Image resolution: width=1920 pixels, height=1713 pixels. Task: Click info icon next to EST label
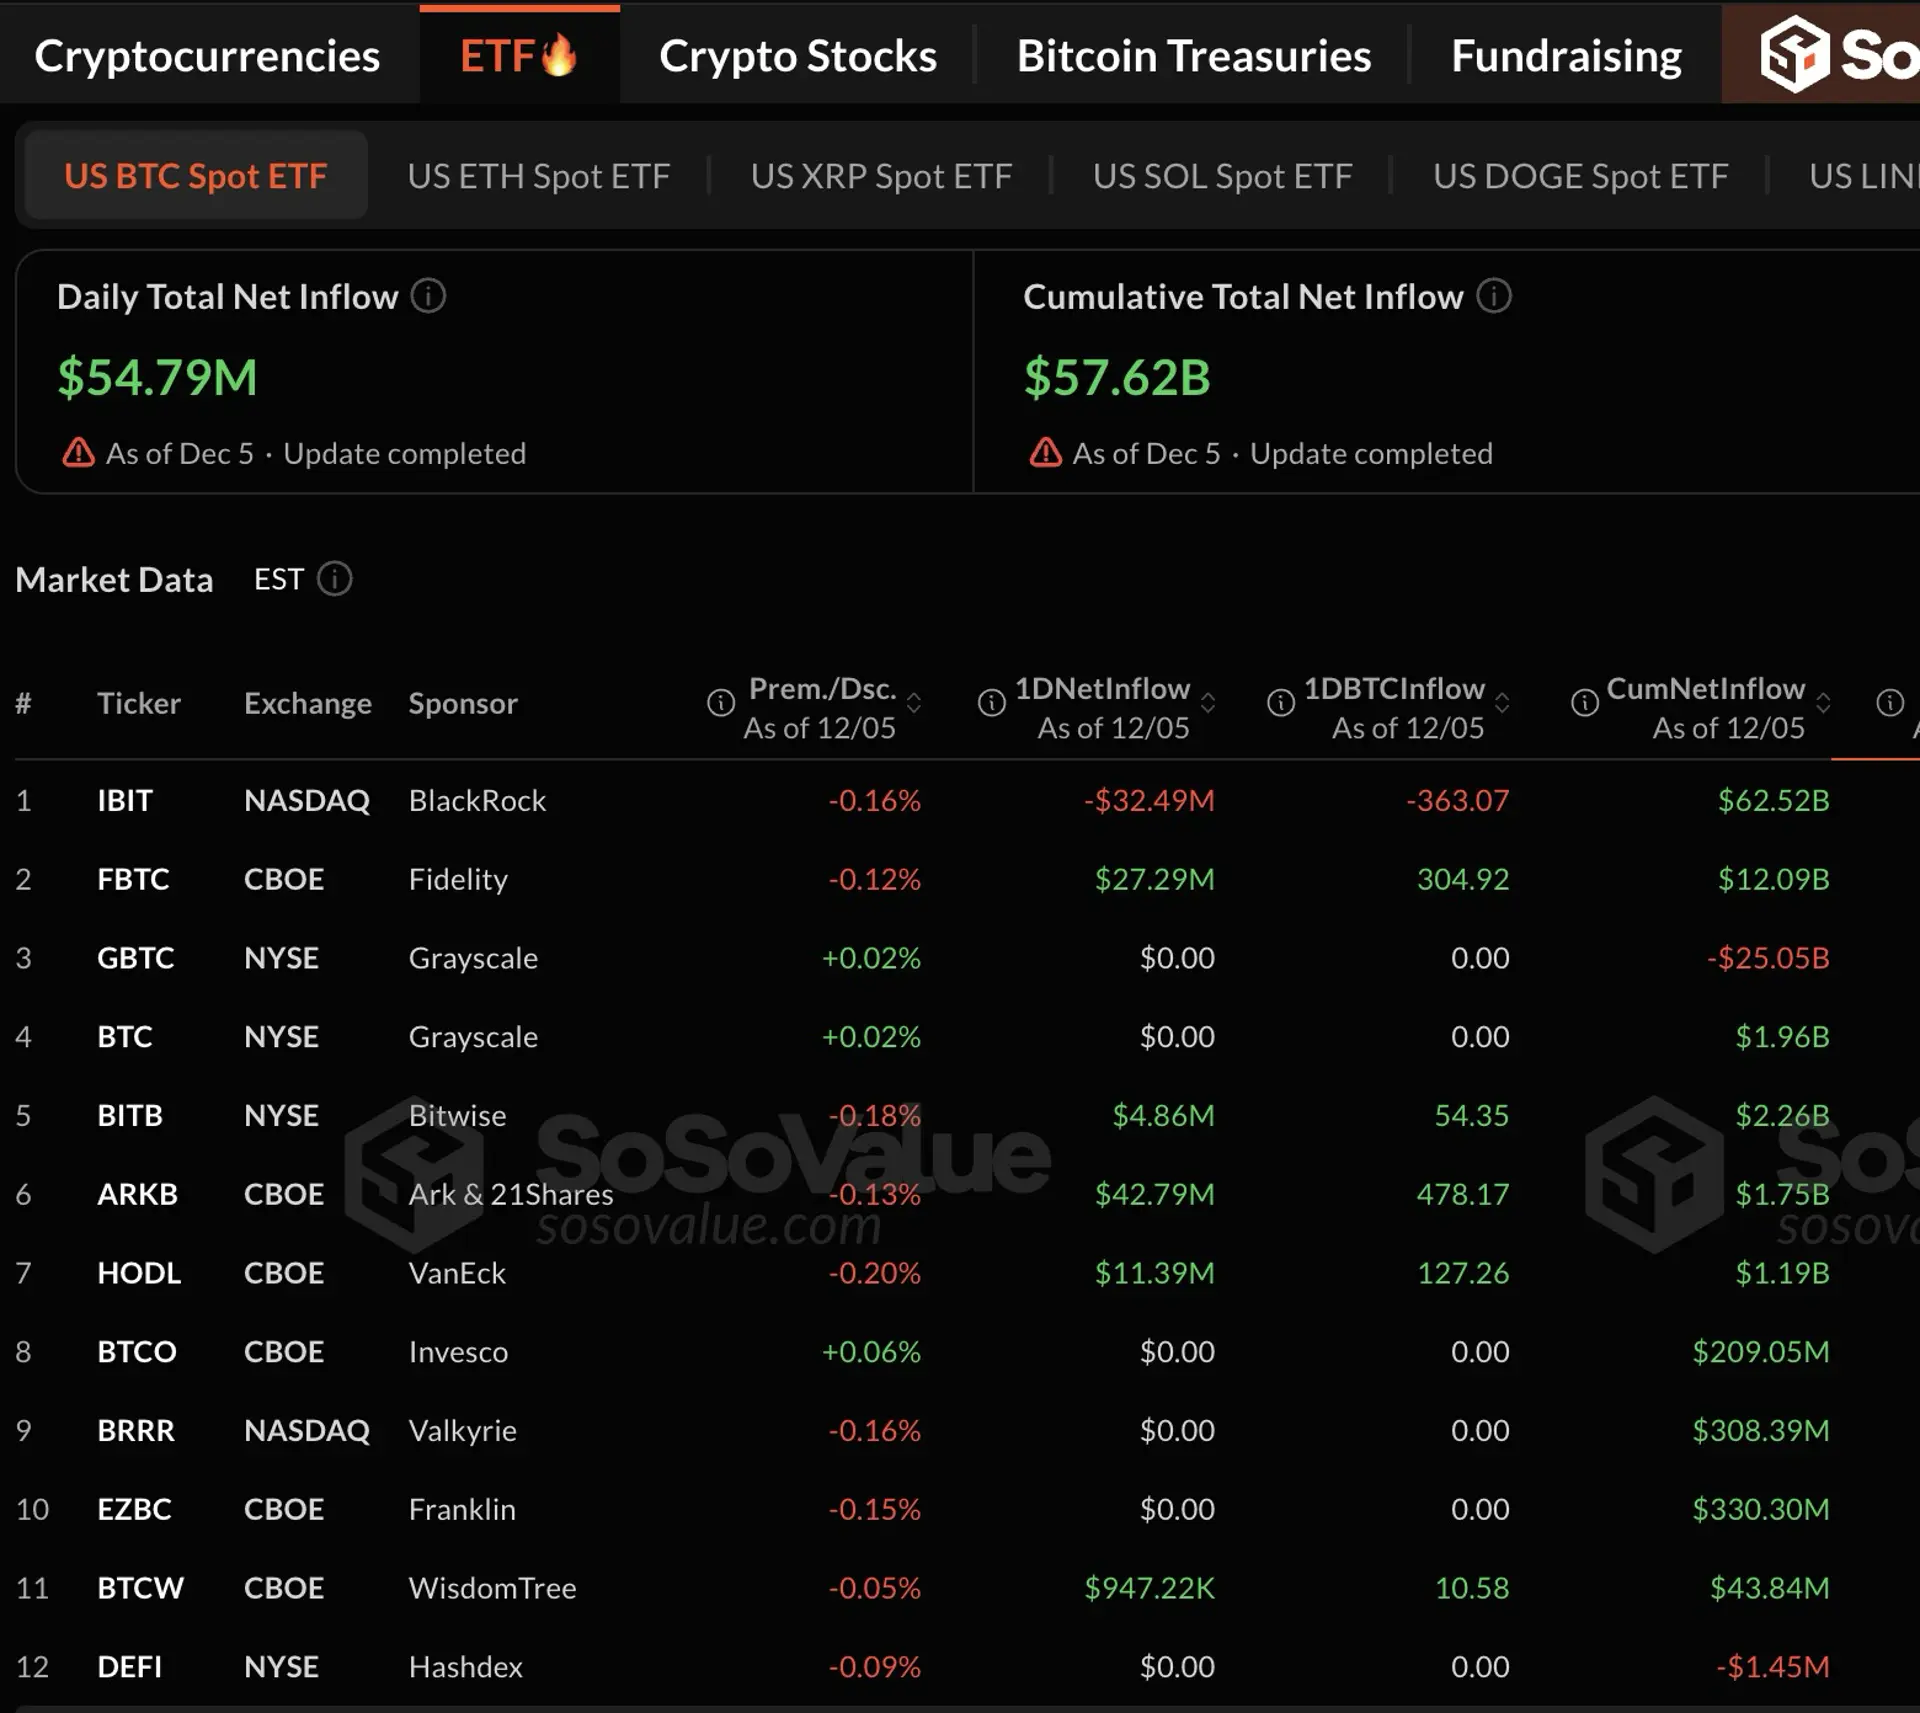334,579
